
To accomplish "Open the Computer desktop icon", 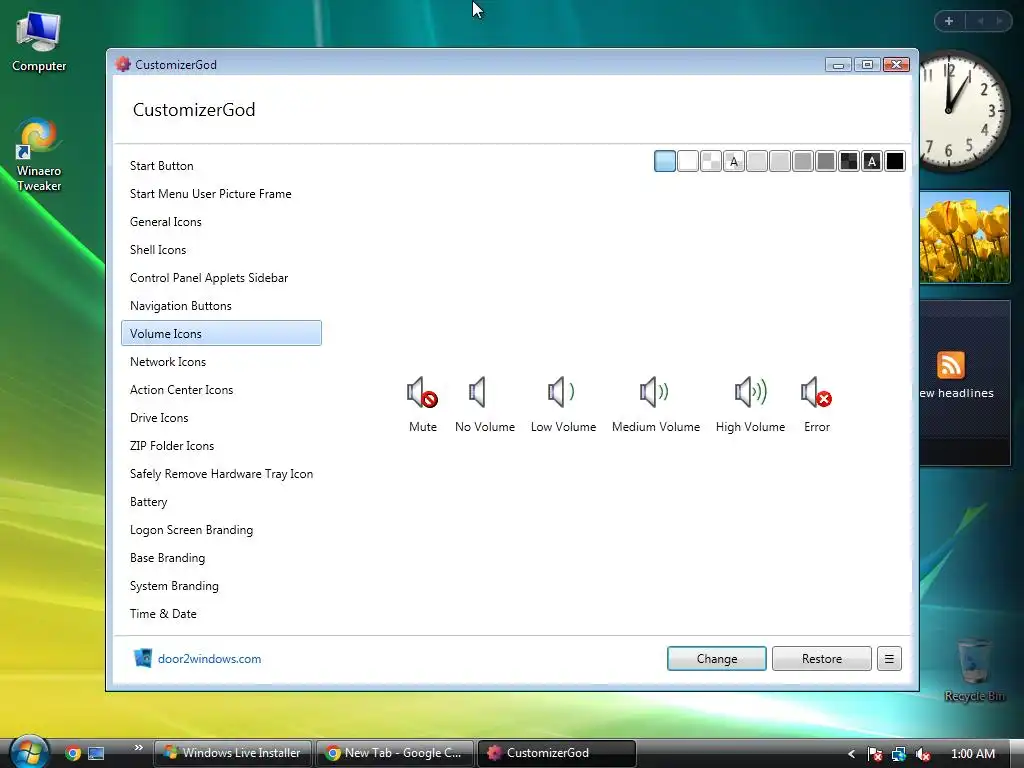I will coord(39,42).
